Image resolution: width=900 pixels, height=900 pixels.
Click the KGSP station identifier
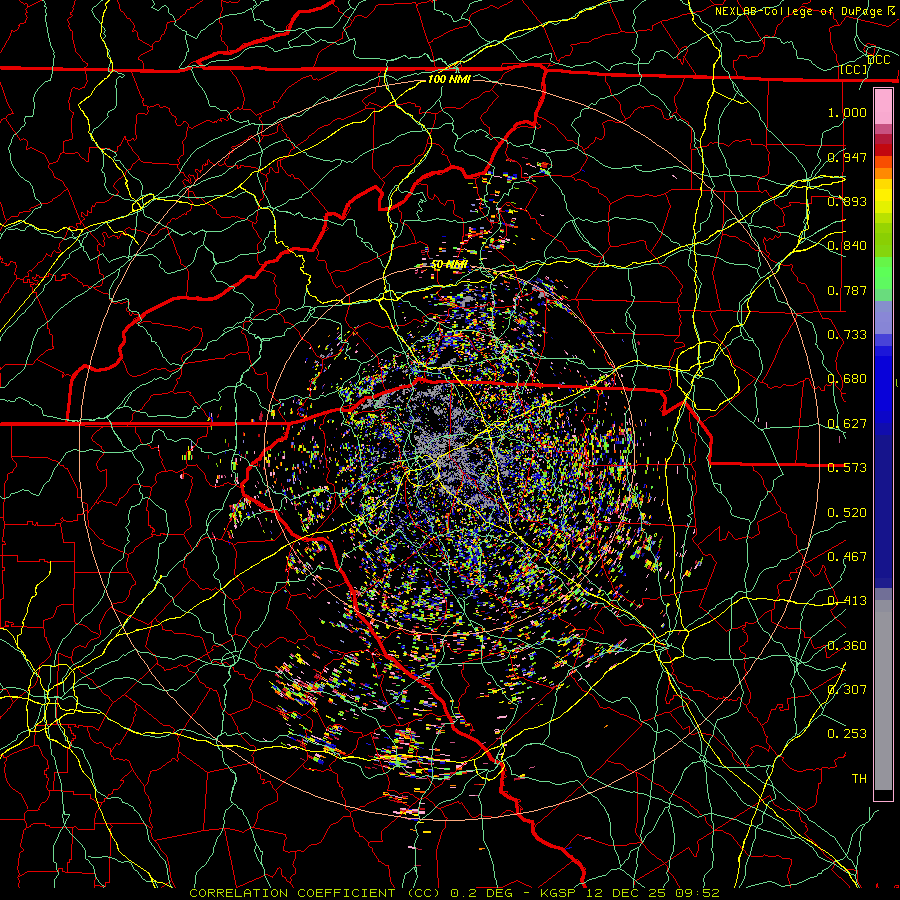[x=560, y=893]
